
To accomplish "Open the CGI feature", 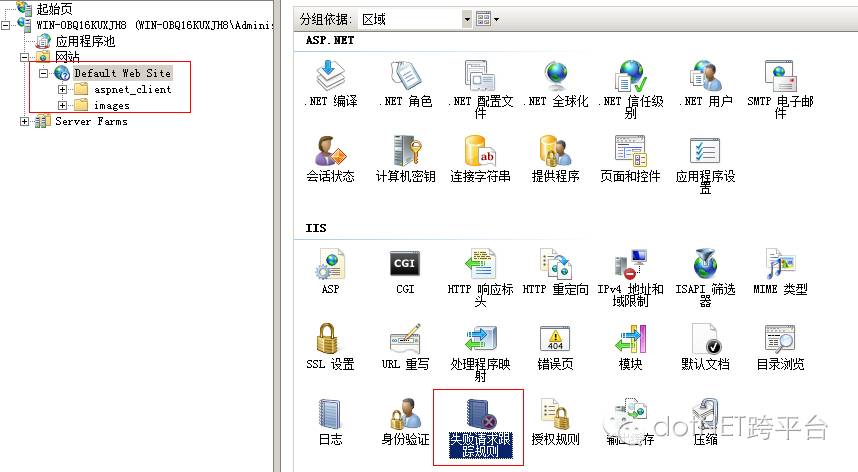I will (405, 272).
